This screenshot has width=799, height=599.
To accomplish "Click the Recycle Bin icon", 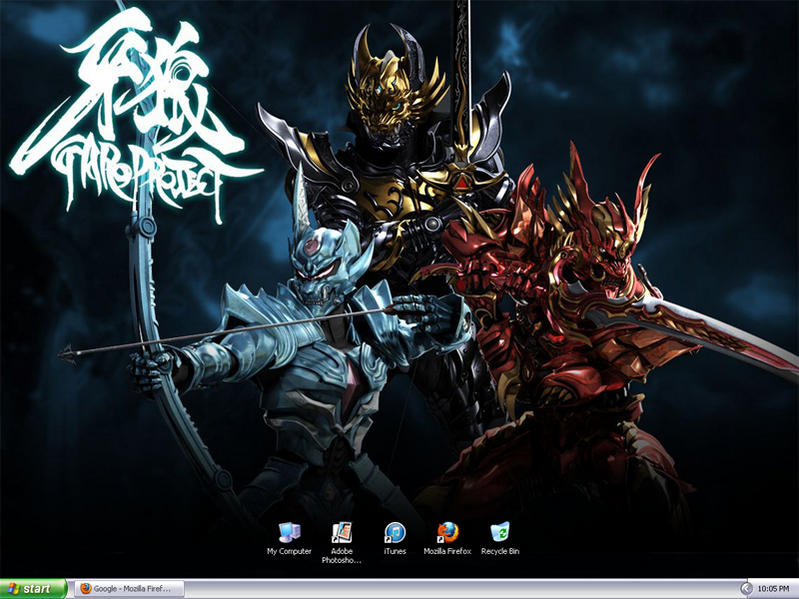I will coord(500,531).
